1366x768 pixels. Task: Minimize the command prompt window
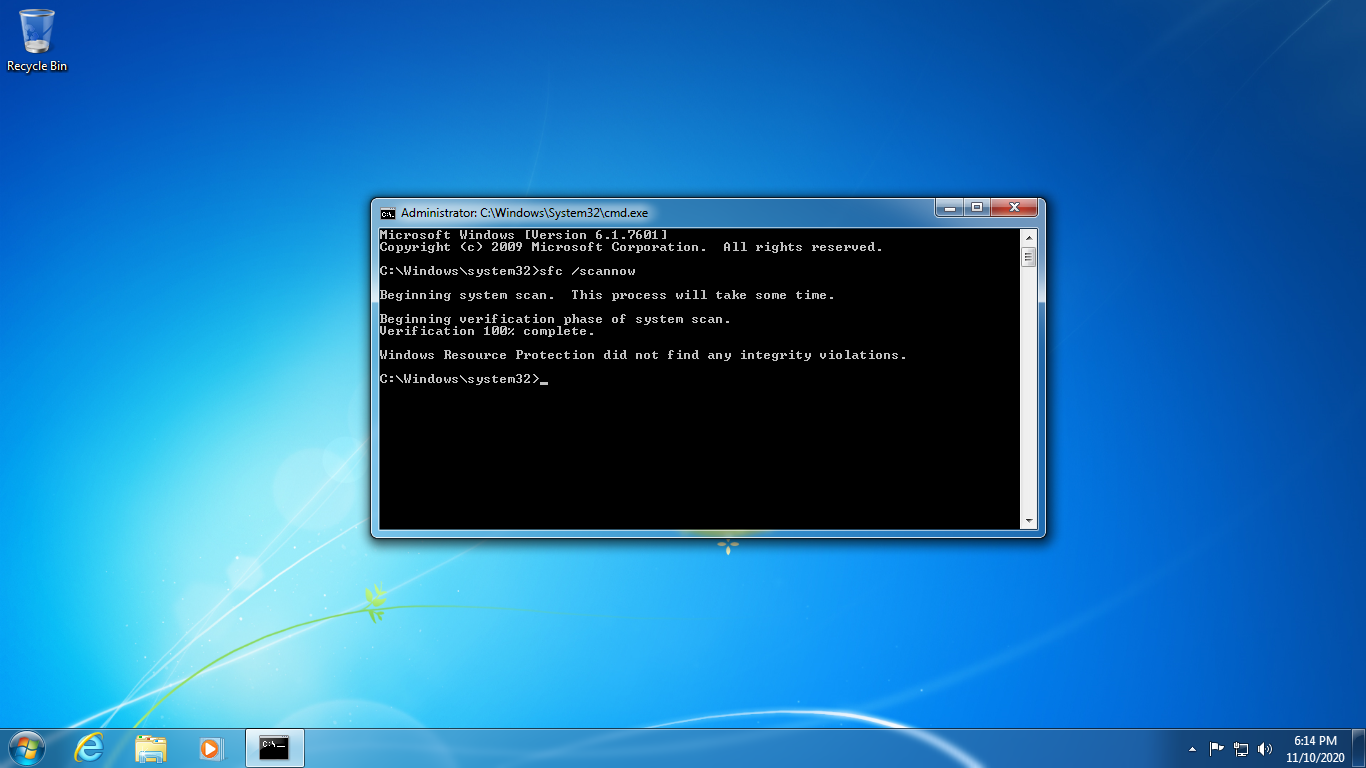(949, 208)
